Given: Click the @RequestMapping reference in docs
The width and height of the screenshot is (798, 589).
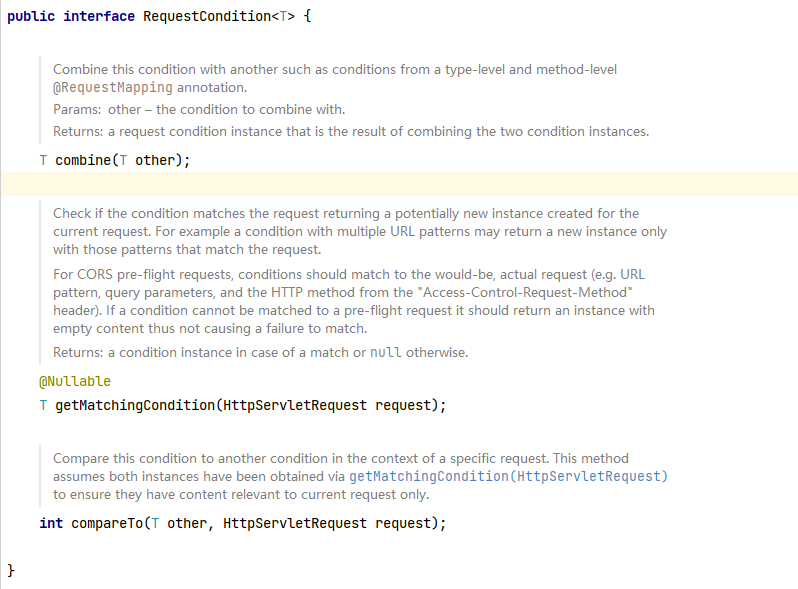Looking at the screenshot, I should [113, 88].
